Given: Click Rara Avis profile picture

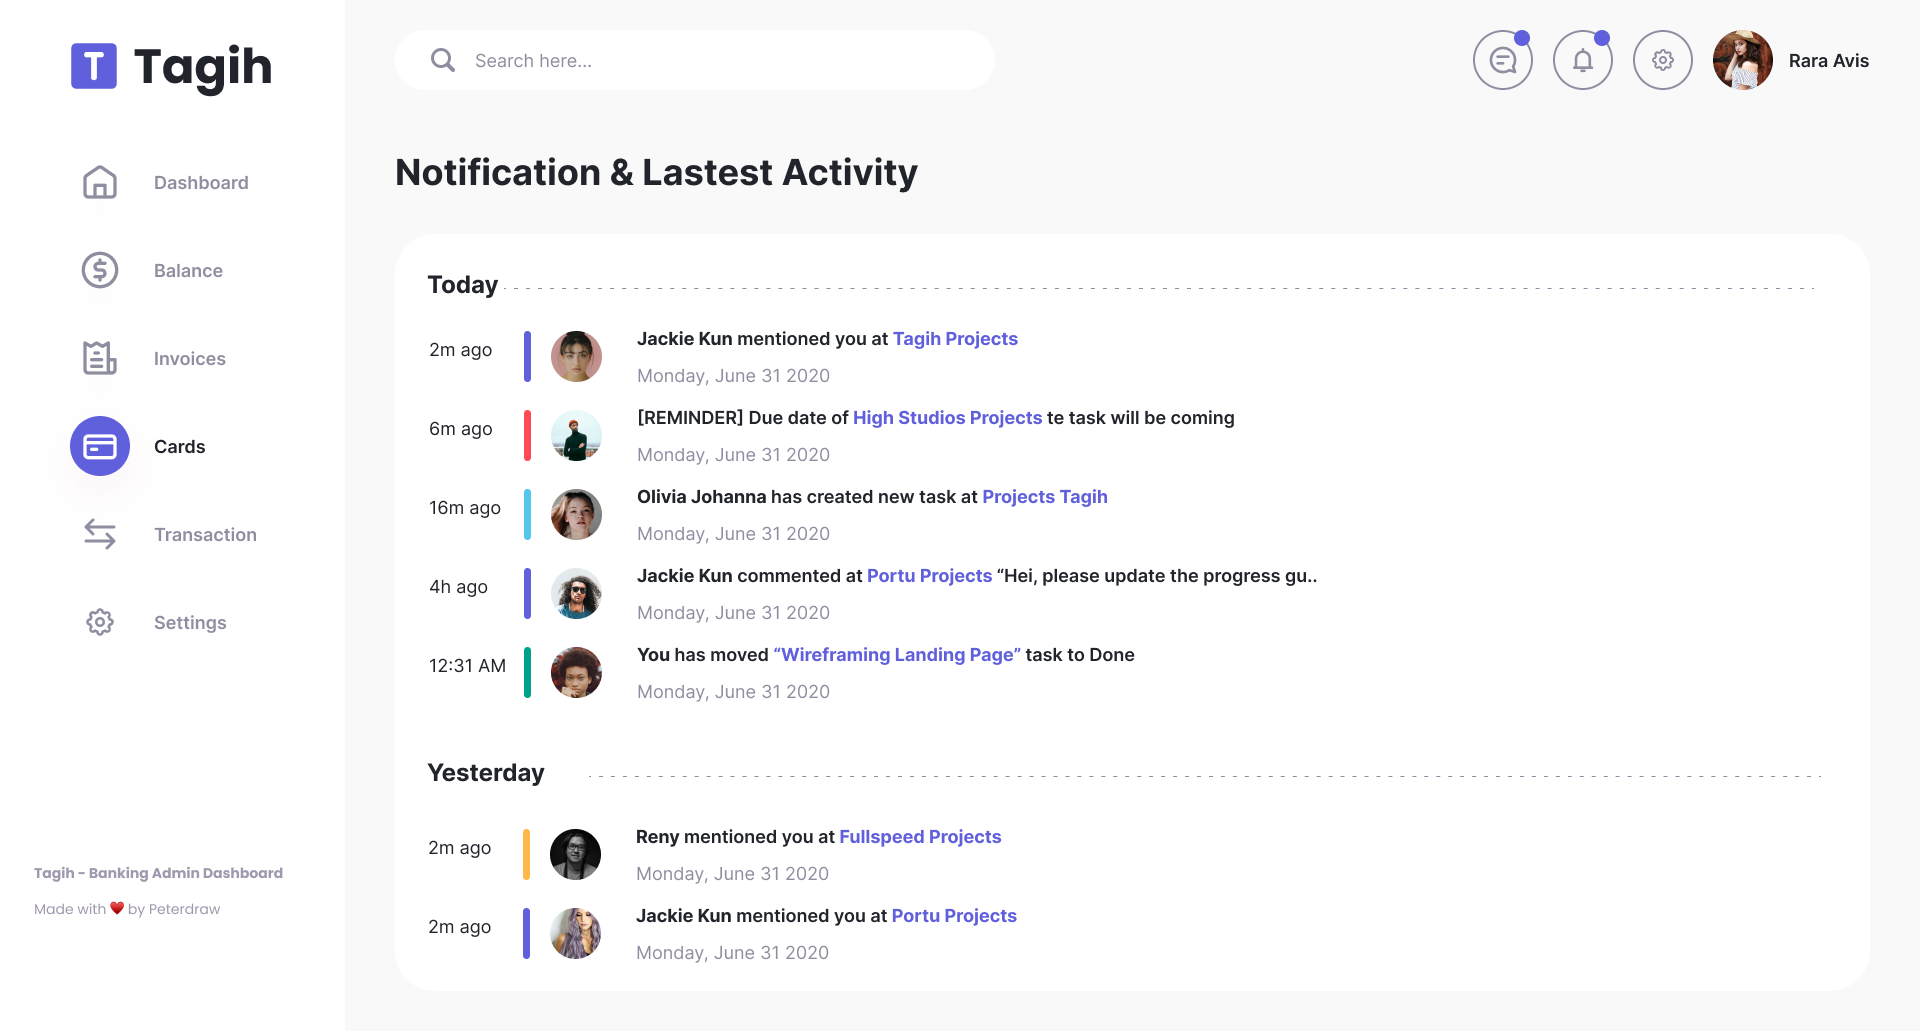Looking at the screenshot, I should click(1742, 61).
